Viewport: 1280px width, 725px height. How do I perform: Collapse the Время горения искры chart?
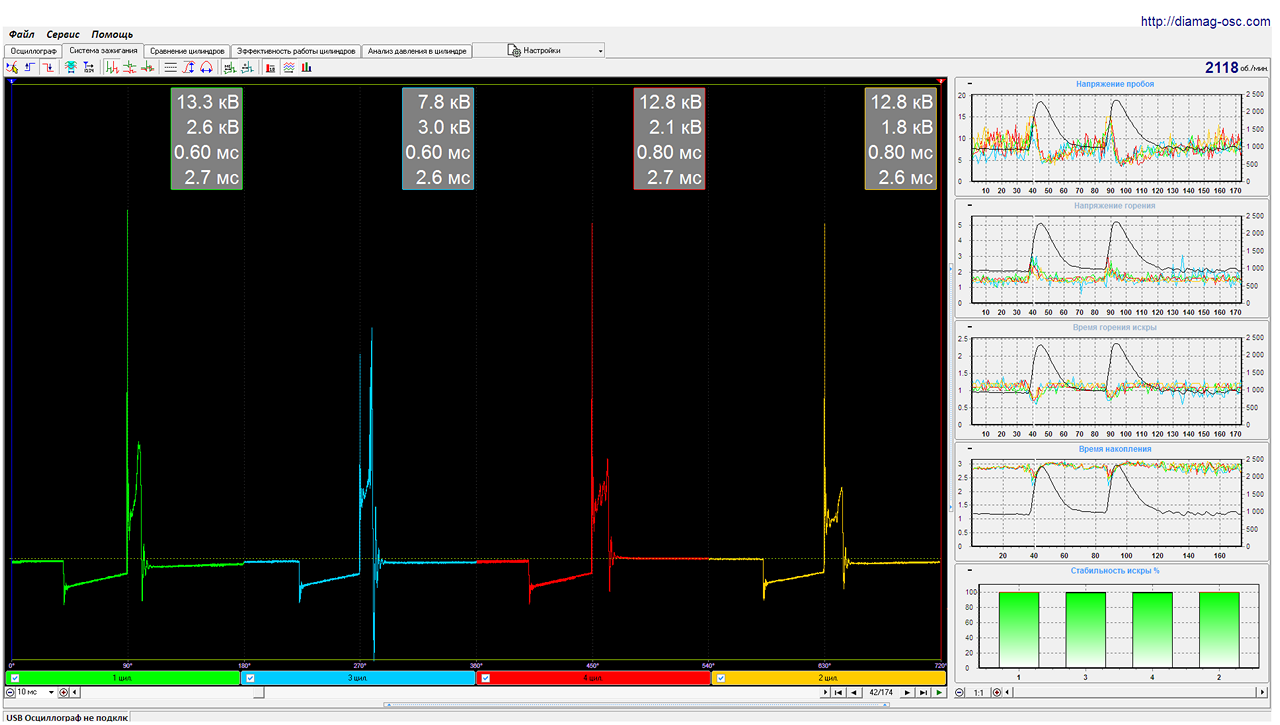pyautogui.click(x=970, y=327)
